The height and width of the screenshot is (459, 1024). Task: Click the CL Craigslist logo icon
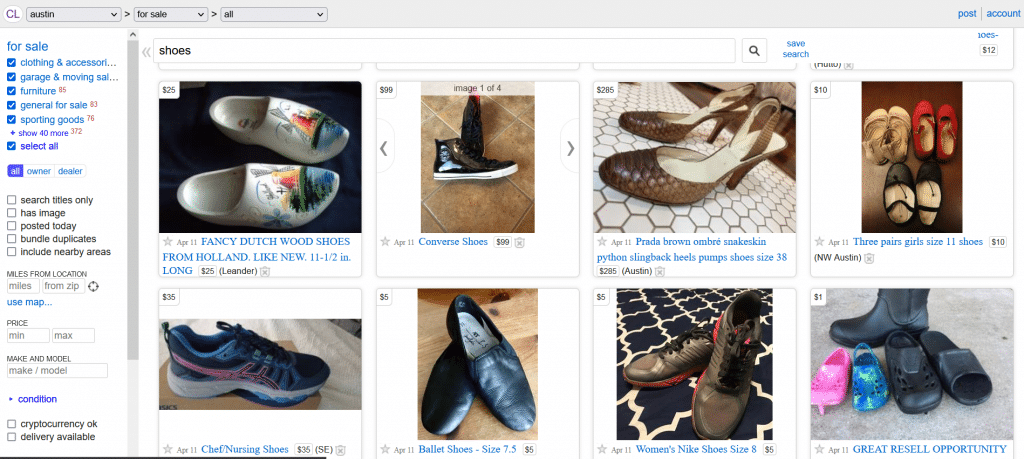(11, 14)
